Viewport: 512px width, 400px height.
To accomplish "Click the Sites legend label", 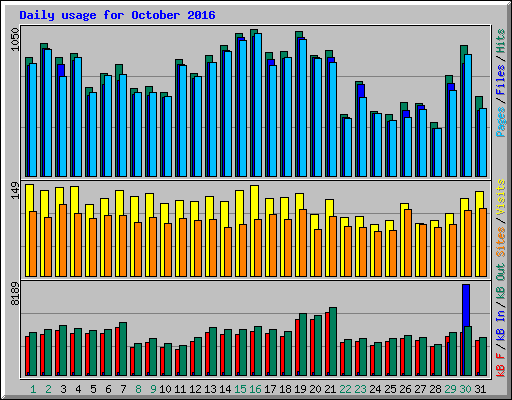I will (x=501, y=242).
